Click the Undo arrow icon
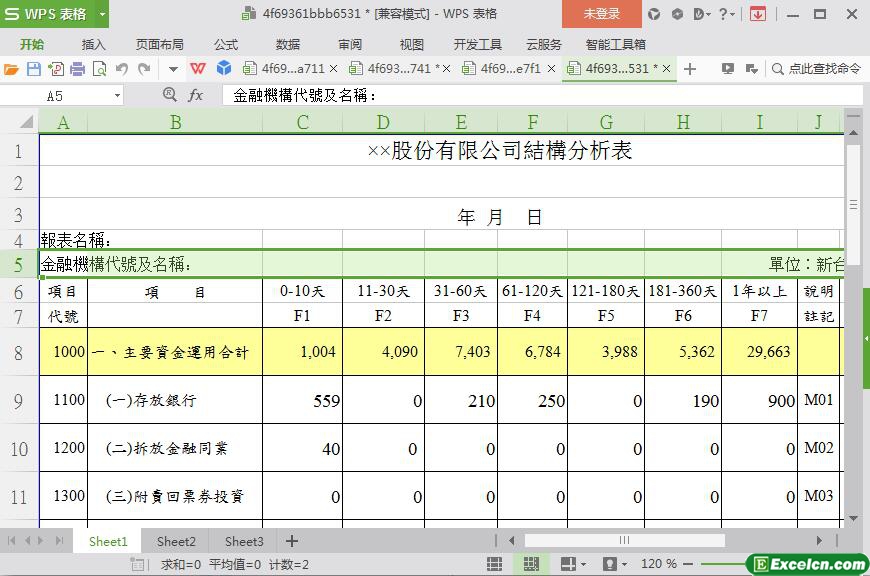Image resolution: width=870 pixels, height=576 pixels. tap(122, 69)
